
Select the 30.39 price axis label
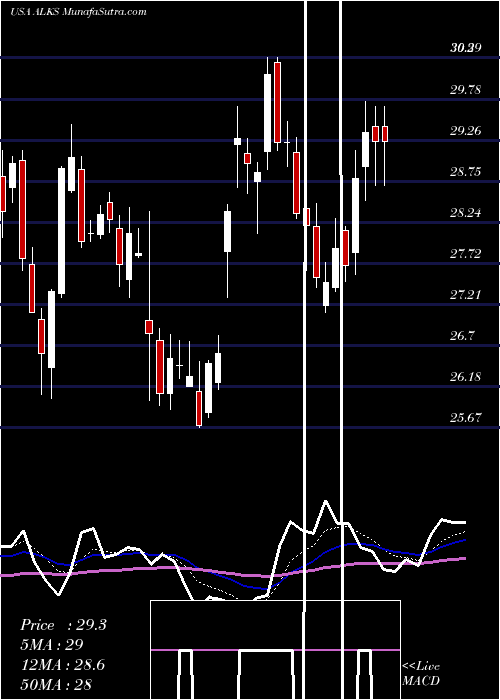[465, 48]
